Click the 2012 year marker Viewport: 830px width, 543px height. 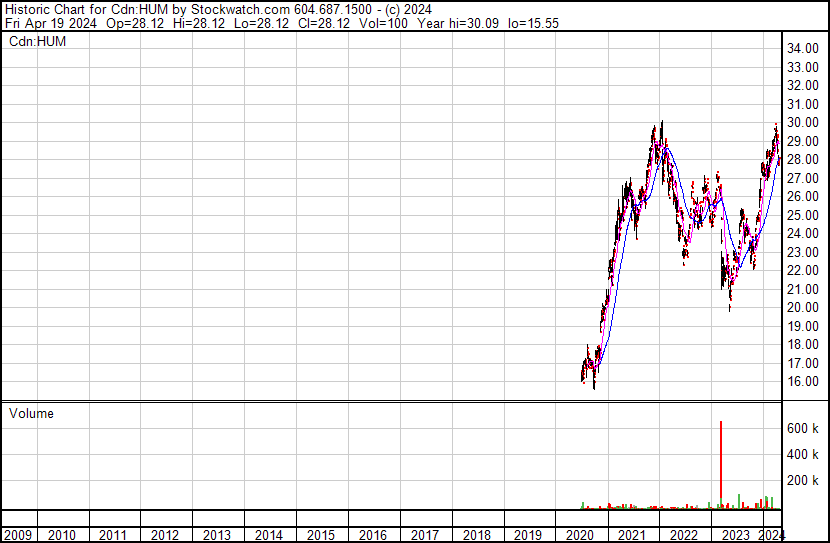[165, 535]
